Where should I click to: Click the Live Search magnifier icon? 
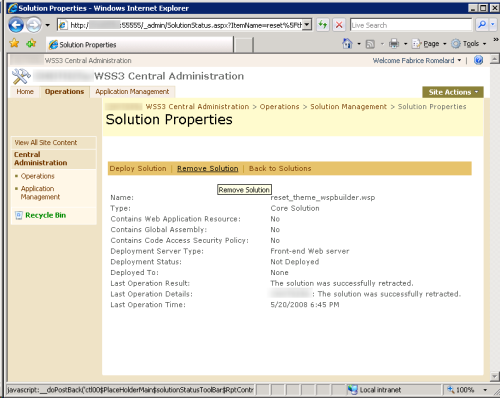[x=482, y=25]
